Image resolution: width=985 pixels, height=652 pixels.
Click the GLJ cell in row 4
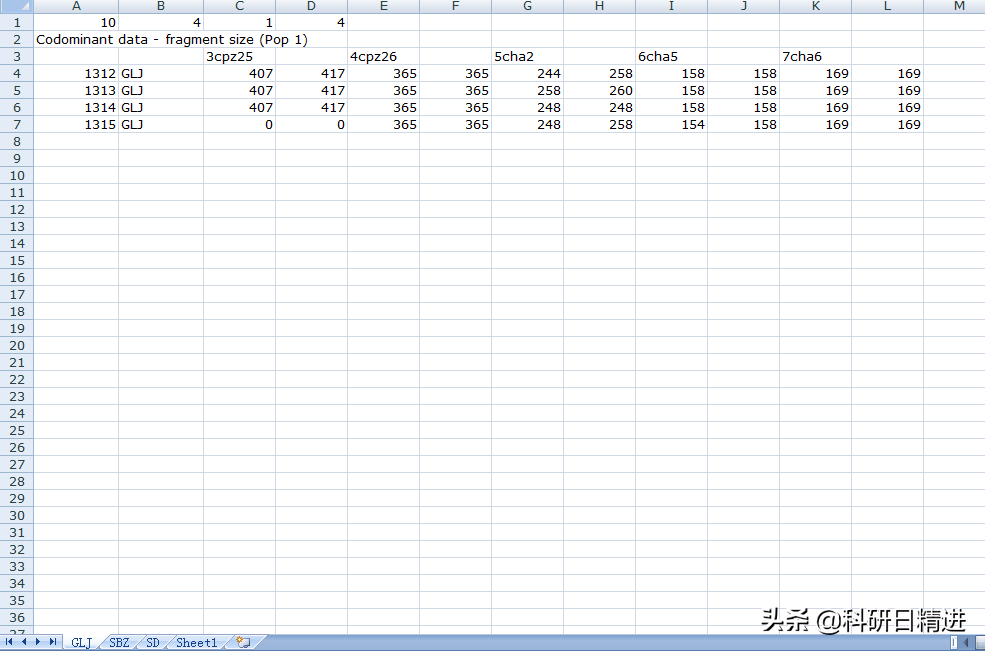tap(161, 73)
